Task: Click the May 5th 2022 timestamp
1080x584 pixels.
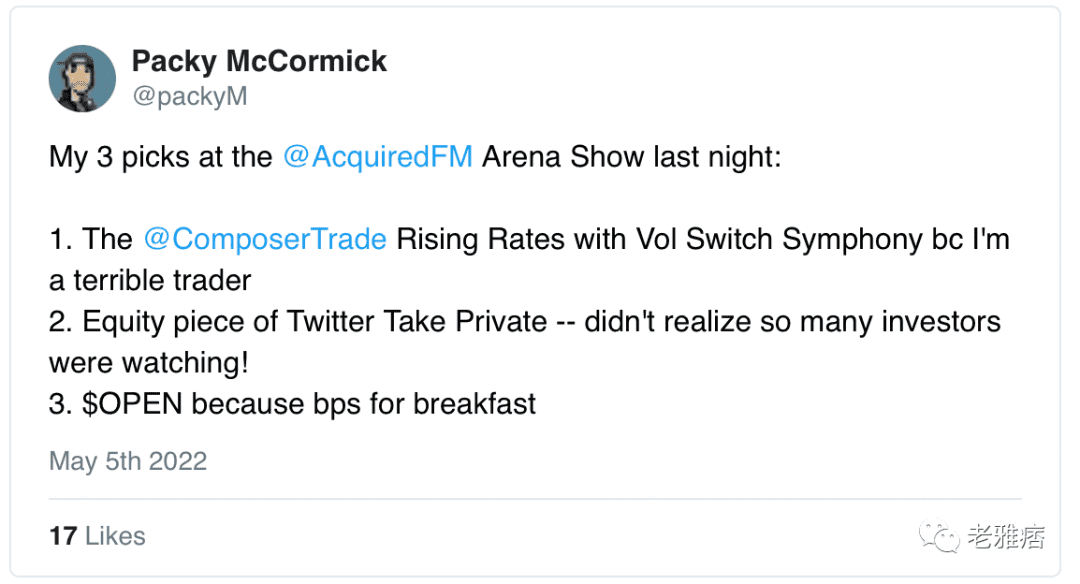Action: [x=128, y=461]
